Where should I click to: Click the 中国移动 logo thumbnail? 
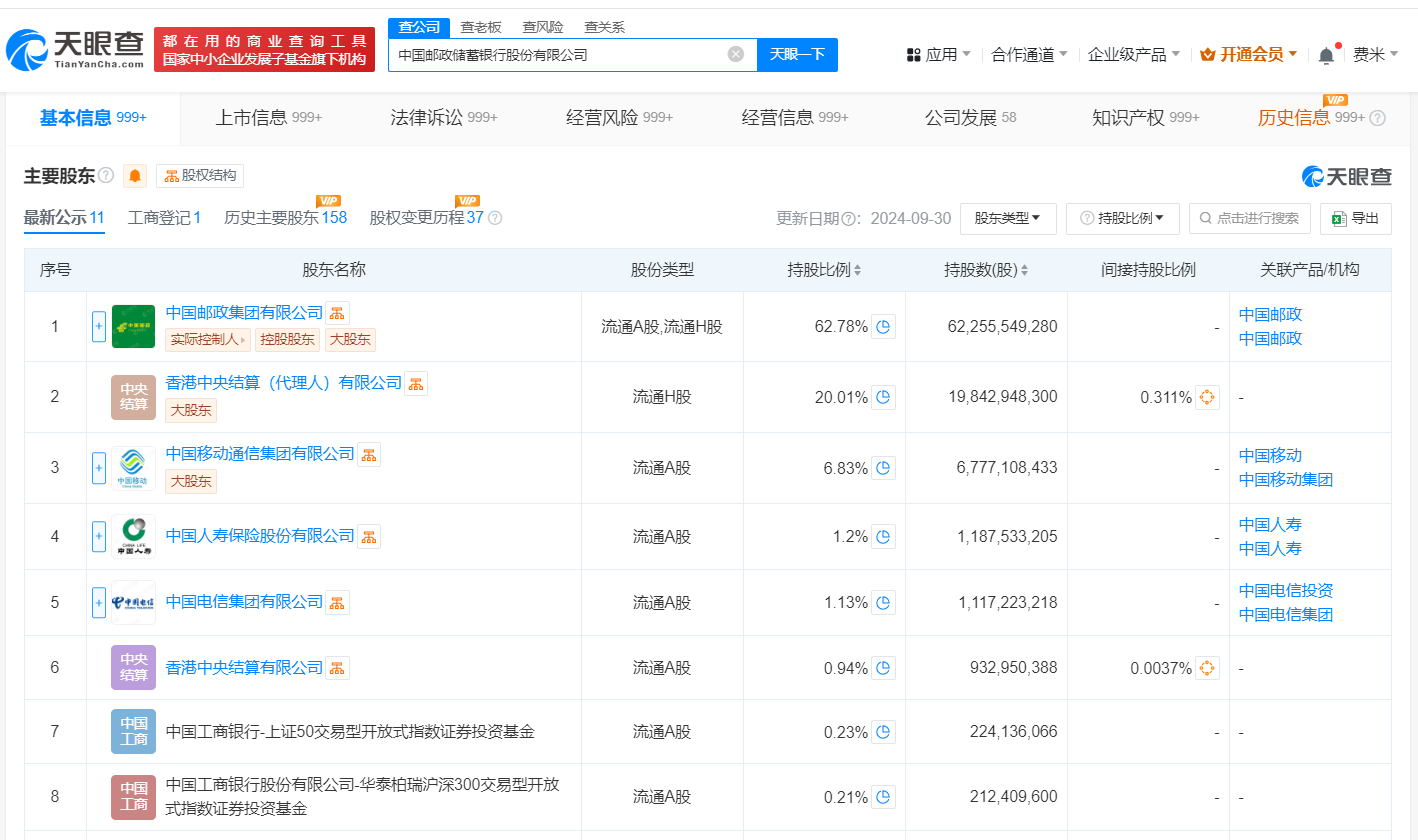pos(133,467)
